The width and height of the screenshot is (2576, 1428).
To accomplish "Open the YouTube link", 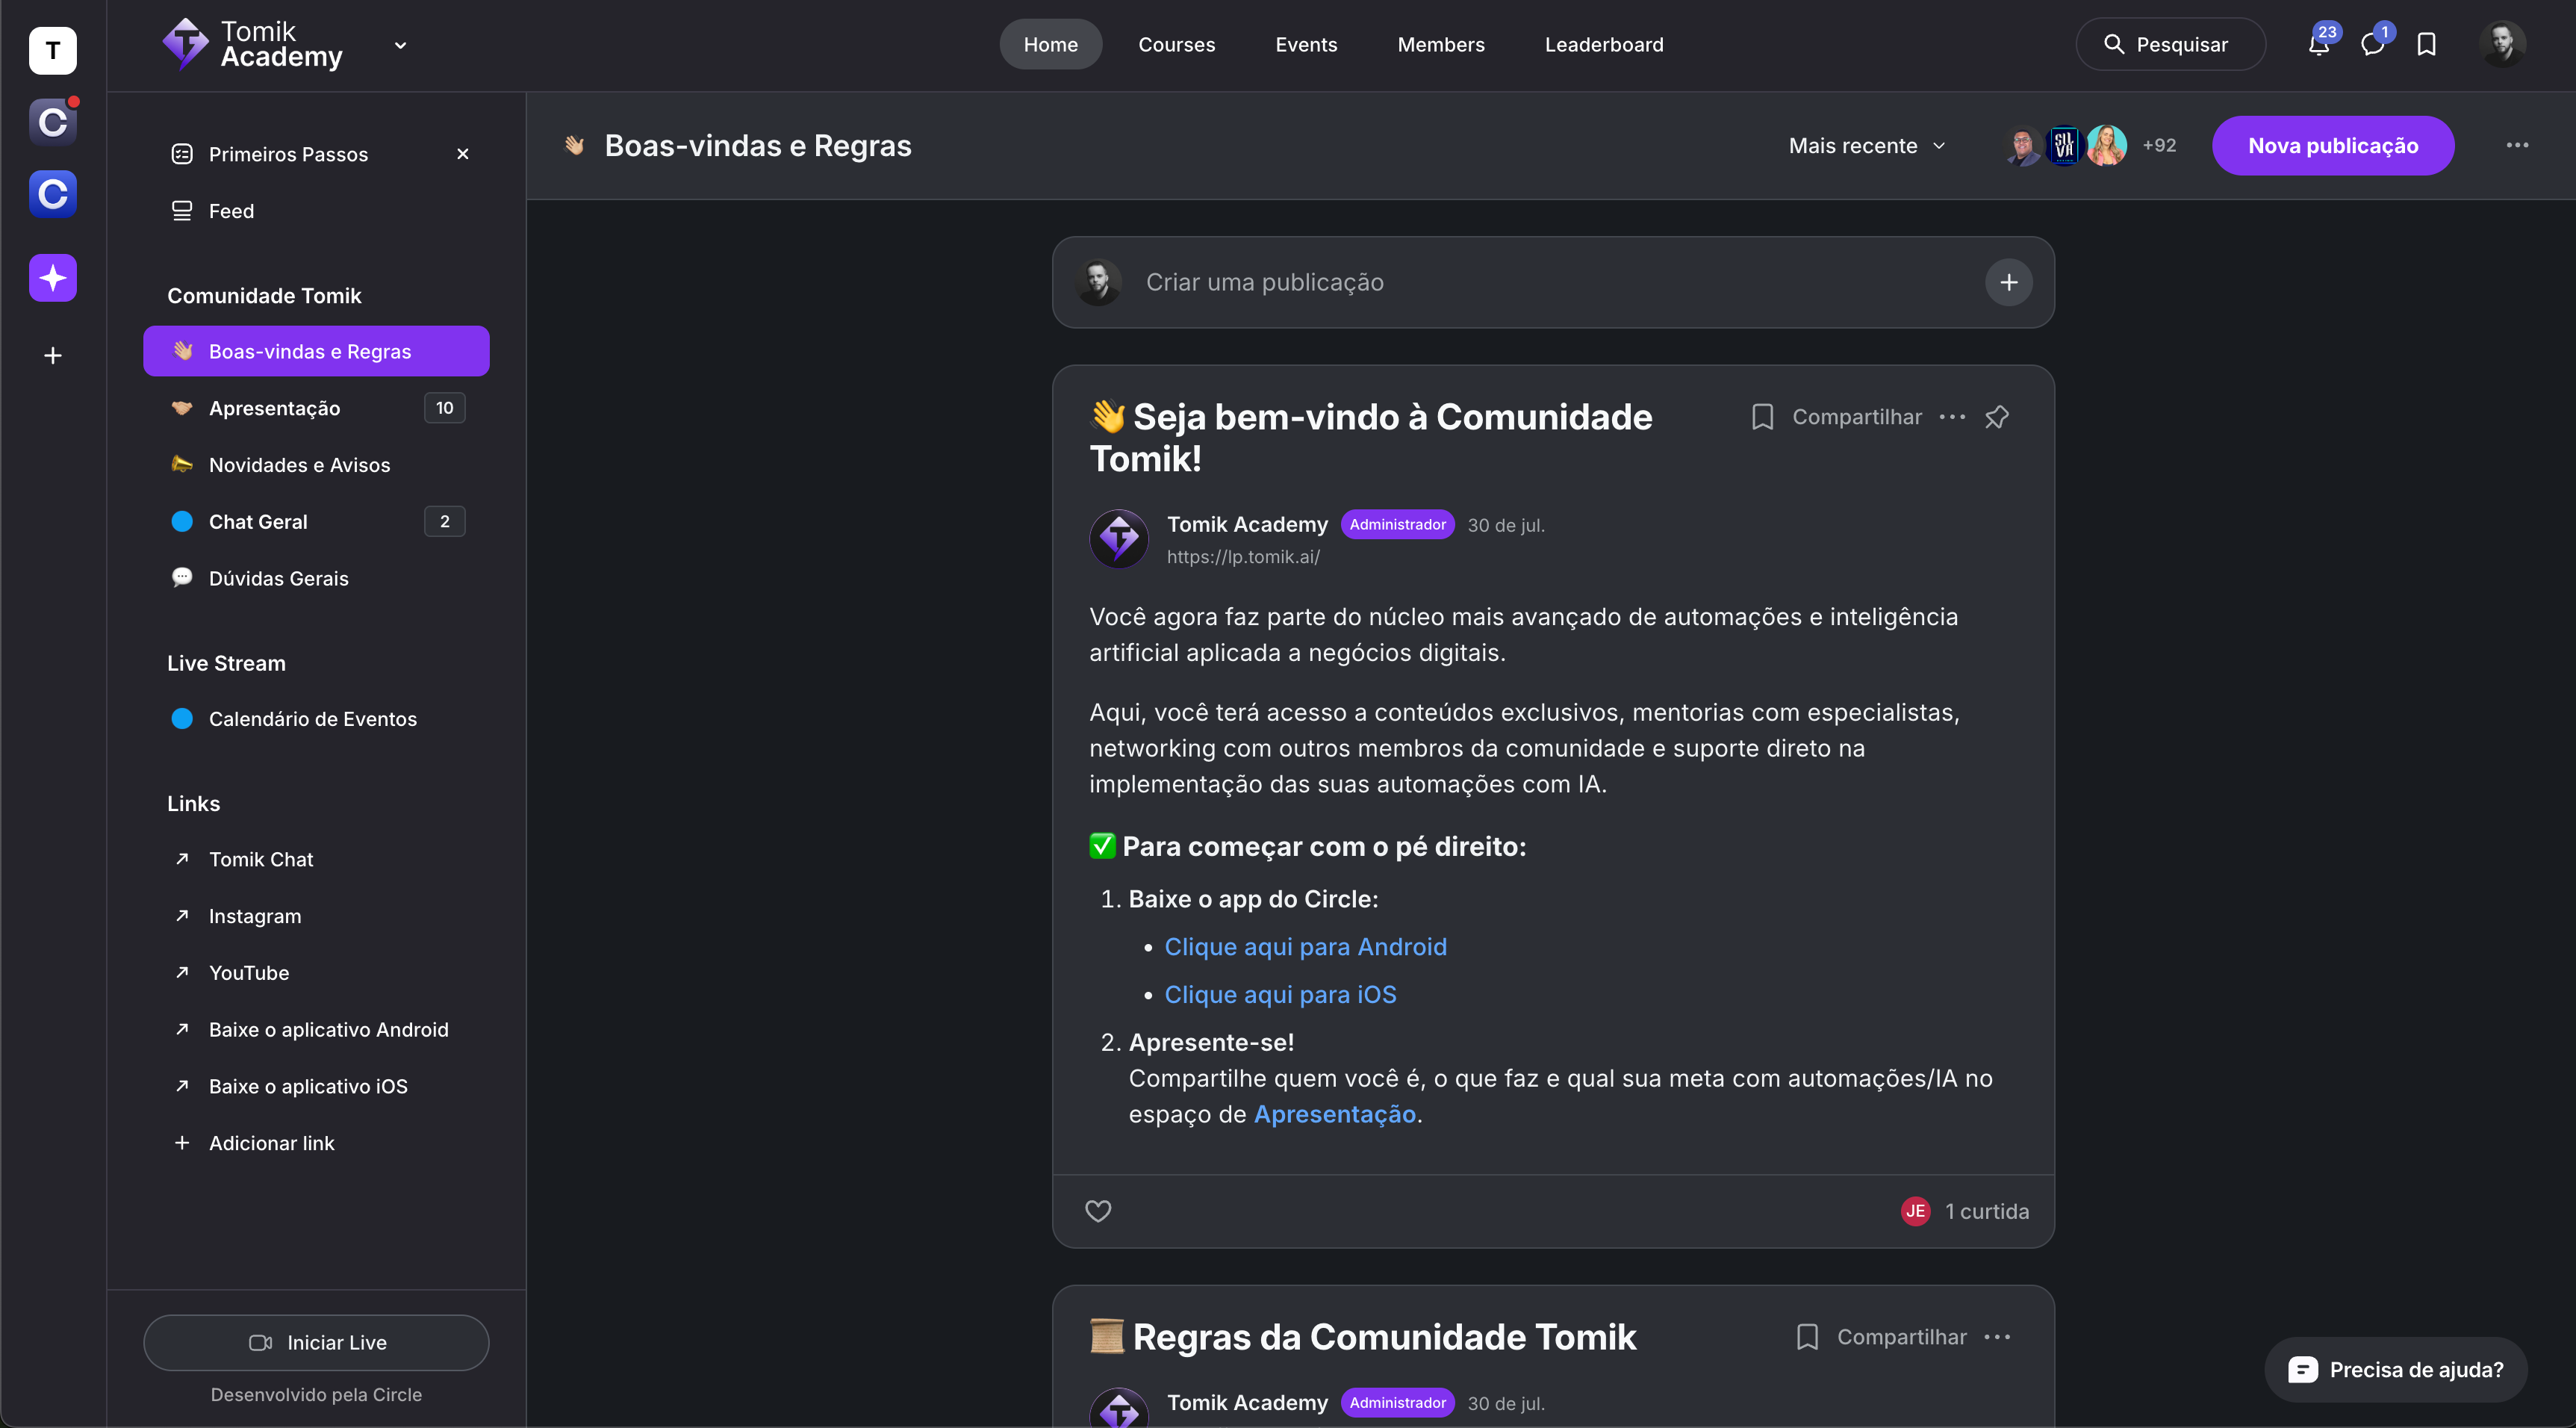I will coord(316,973).
